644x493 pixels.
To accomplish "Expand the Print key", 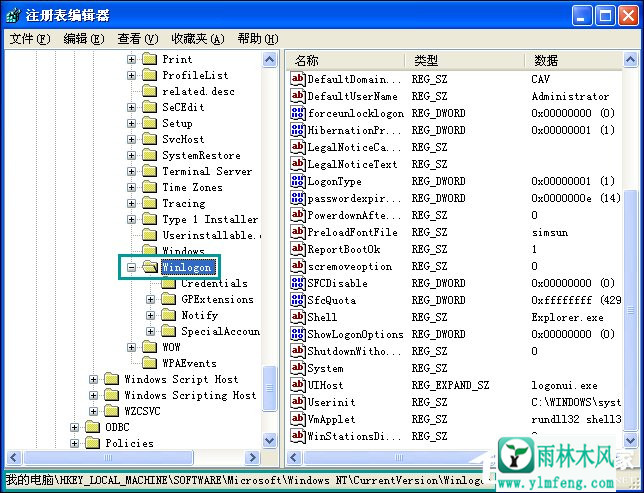I will point(131,60).
